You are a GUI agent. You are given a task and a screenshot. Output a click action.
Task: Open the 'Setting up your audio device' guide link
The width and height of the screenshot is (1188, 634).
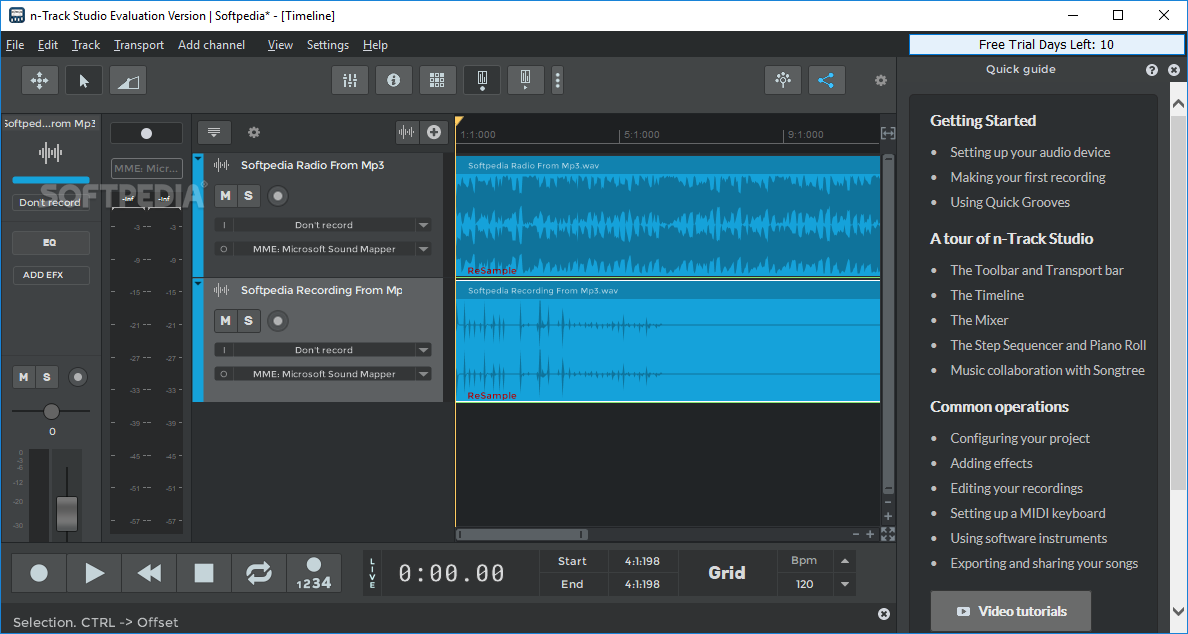pyautogui.click(x=1030, y=152)
